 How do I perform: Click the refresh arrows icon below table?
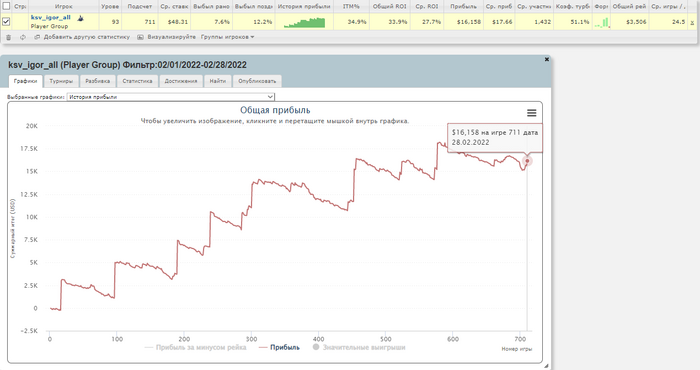(23, 37)
